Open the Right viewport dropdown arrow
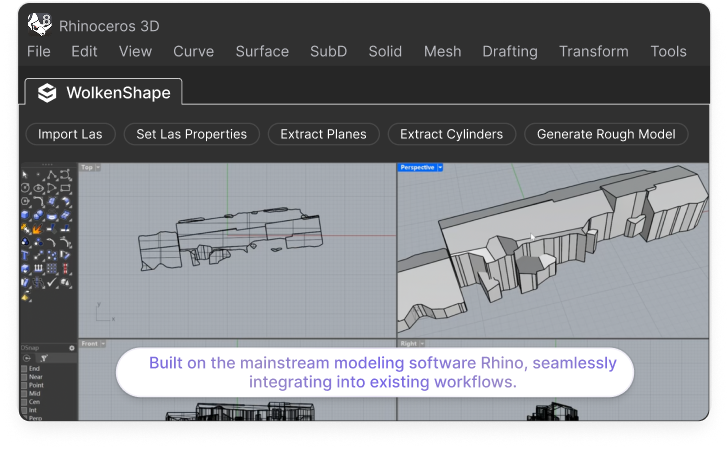Image resolution: width=728 pixels, height=449 pixels. pyautogui.click(x=422, y=344)
